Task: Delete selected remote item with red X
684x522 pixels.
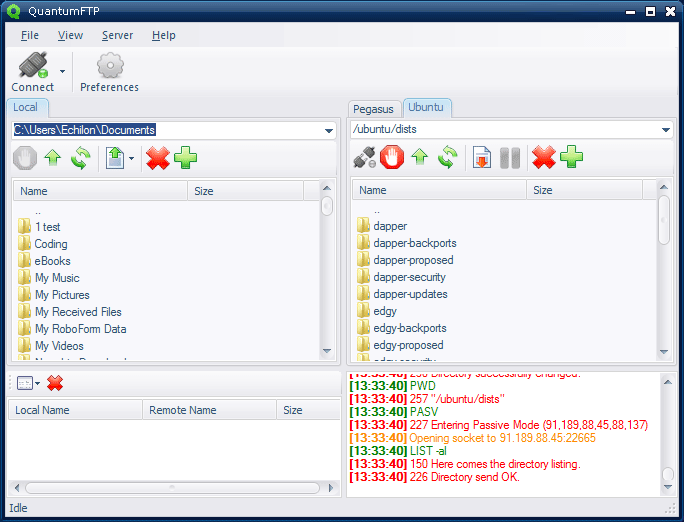Action: [x=544, y=157]
